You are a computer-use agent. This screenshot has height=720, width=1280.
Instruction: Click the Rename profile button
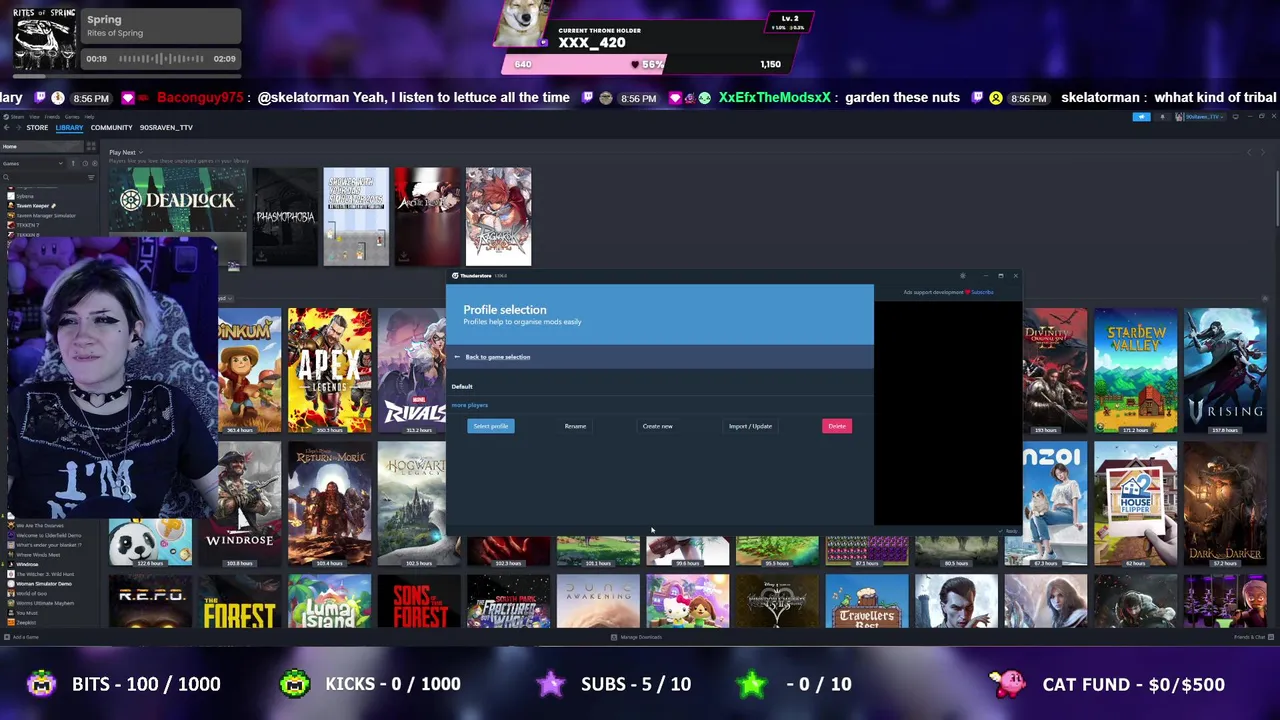coord(575,426)
